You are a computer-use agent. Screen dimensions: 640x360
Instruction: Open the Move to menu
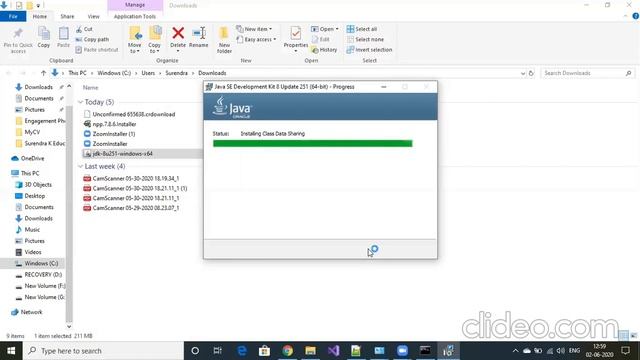tap(134, 40)
